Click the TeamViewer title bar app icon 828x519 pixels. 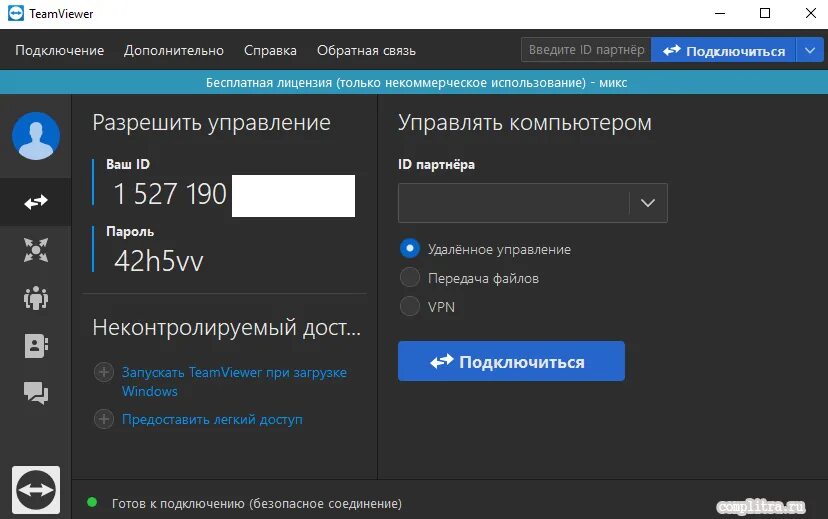[x=16, y=13]
